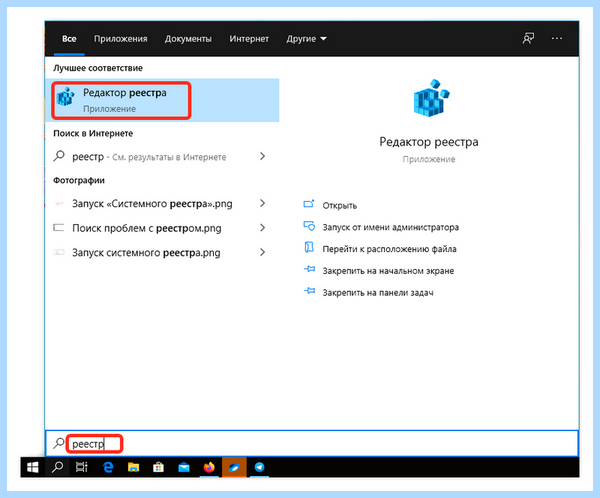Click the large Registry Editor cubes icon
The width and height of the screenshot is (600, 498).
431,98
